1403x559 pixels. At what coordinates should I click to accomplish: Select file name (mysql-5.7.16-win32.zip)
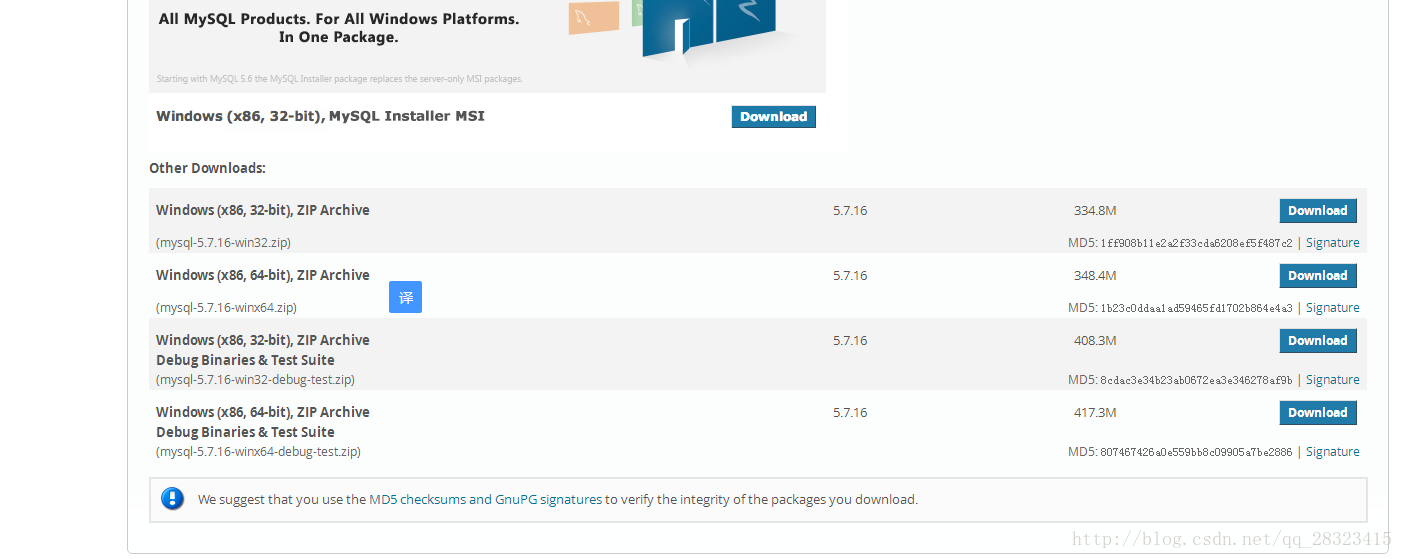tap(223, 243)
